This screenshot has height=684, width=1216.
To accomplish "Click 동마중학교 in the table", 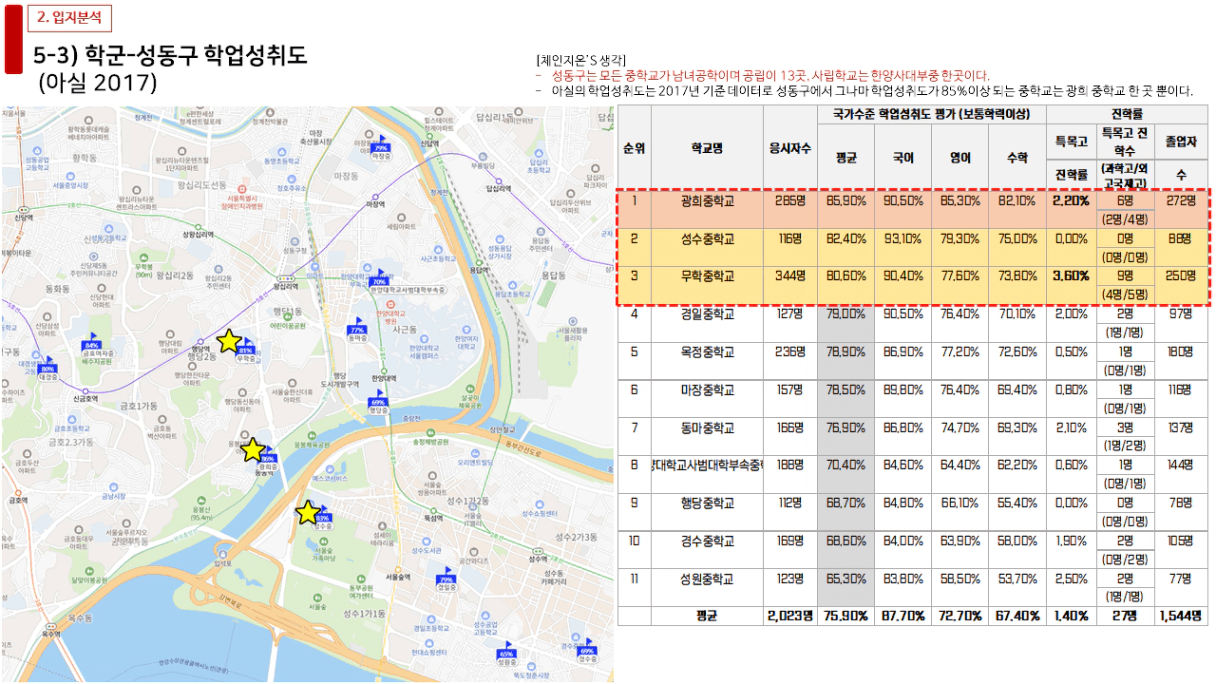I will [x=706, y=427].
